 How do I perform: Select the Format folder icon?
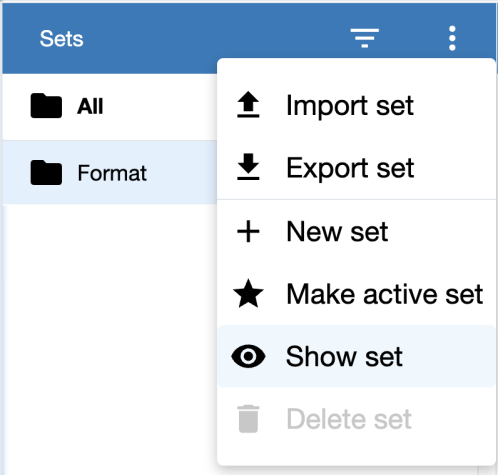click(x=46, y=173)
